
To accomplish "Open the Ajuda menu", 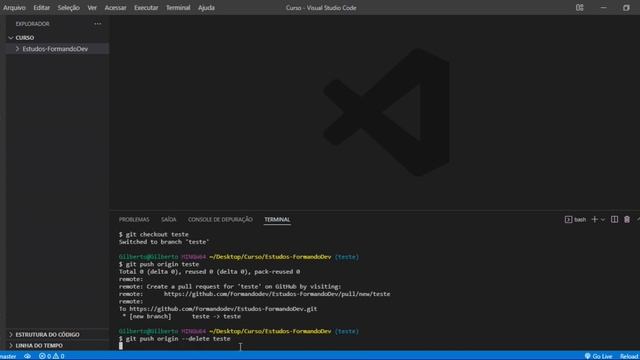I will pos(207,8).
